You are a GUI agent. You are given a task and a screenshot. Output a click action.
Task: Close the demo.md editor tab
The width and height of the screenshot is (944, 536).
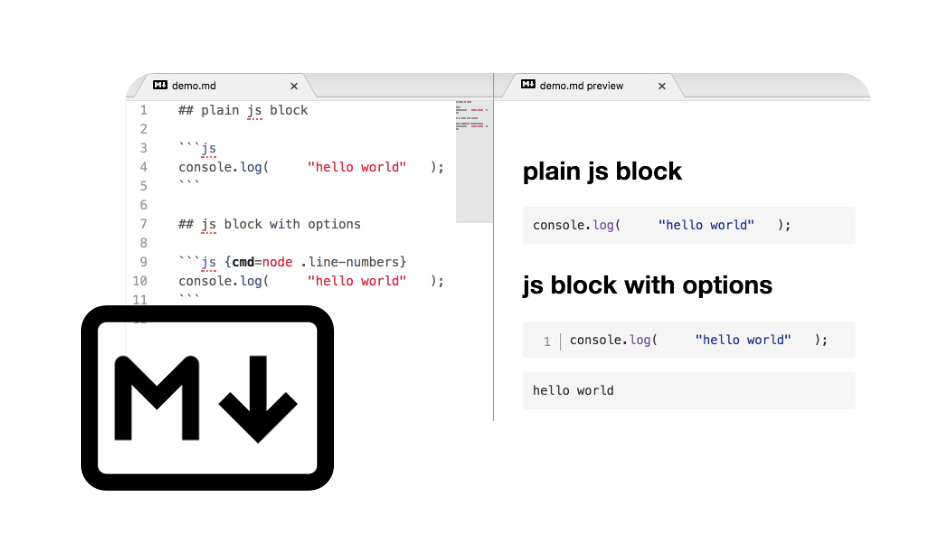click(x=294, y=87)
